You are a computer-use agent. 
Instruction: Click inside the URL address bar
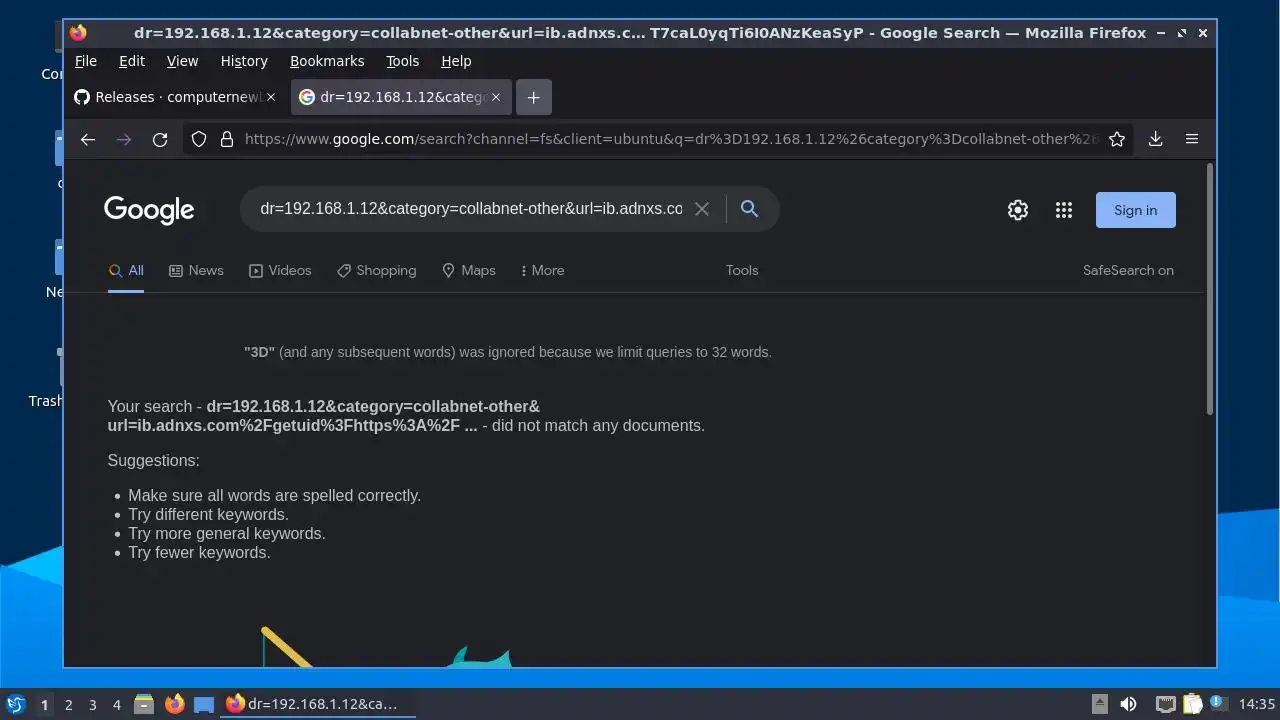pyautogui.click(x=670, y=139)
